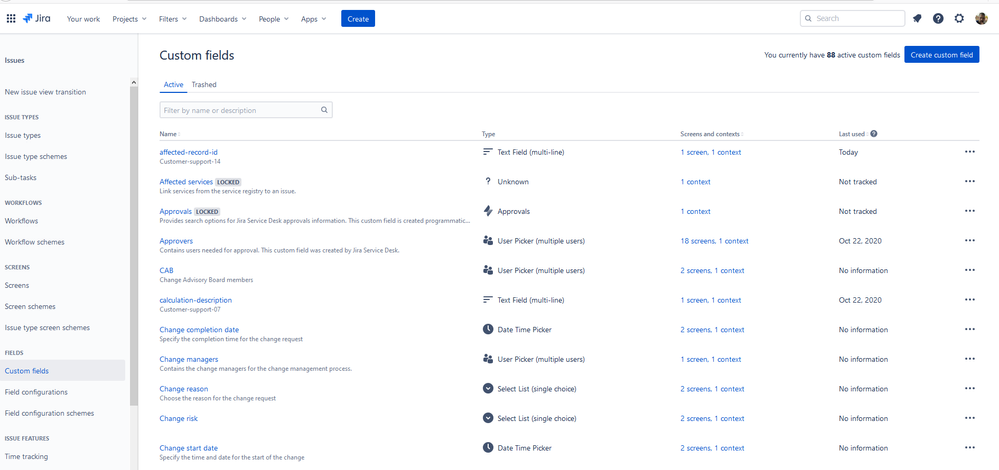Open the more actions menu for Approvers
The height and width of the screenshot is (470, 999).
[x=970, y=241]
